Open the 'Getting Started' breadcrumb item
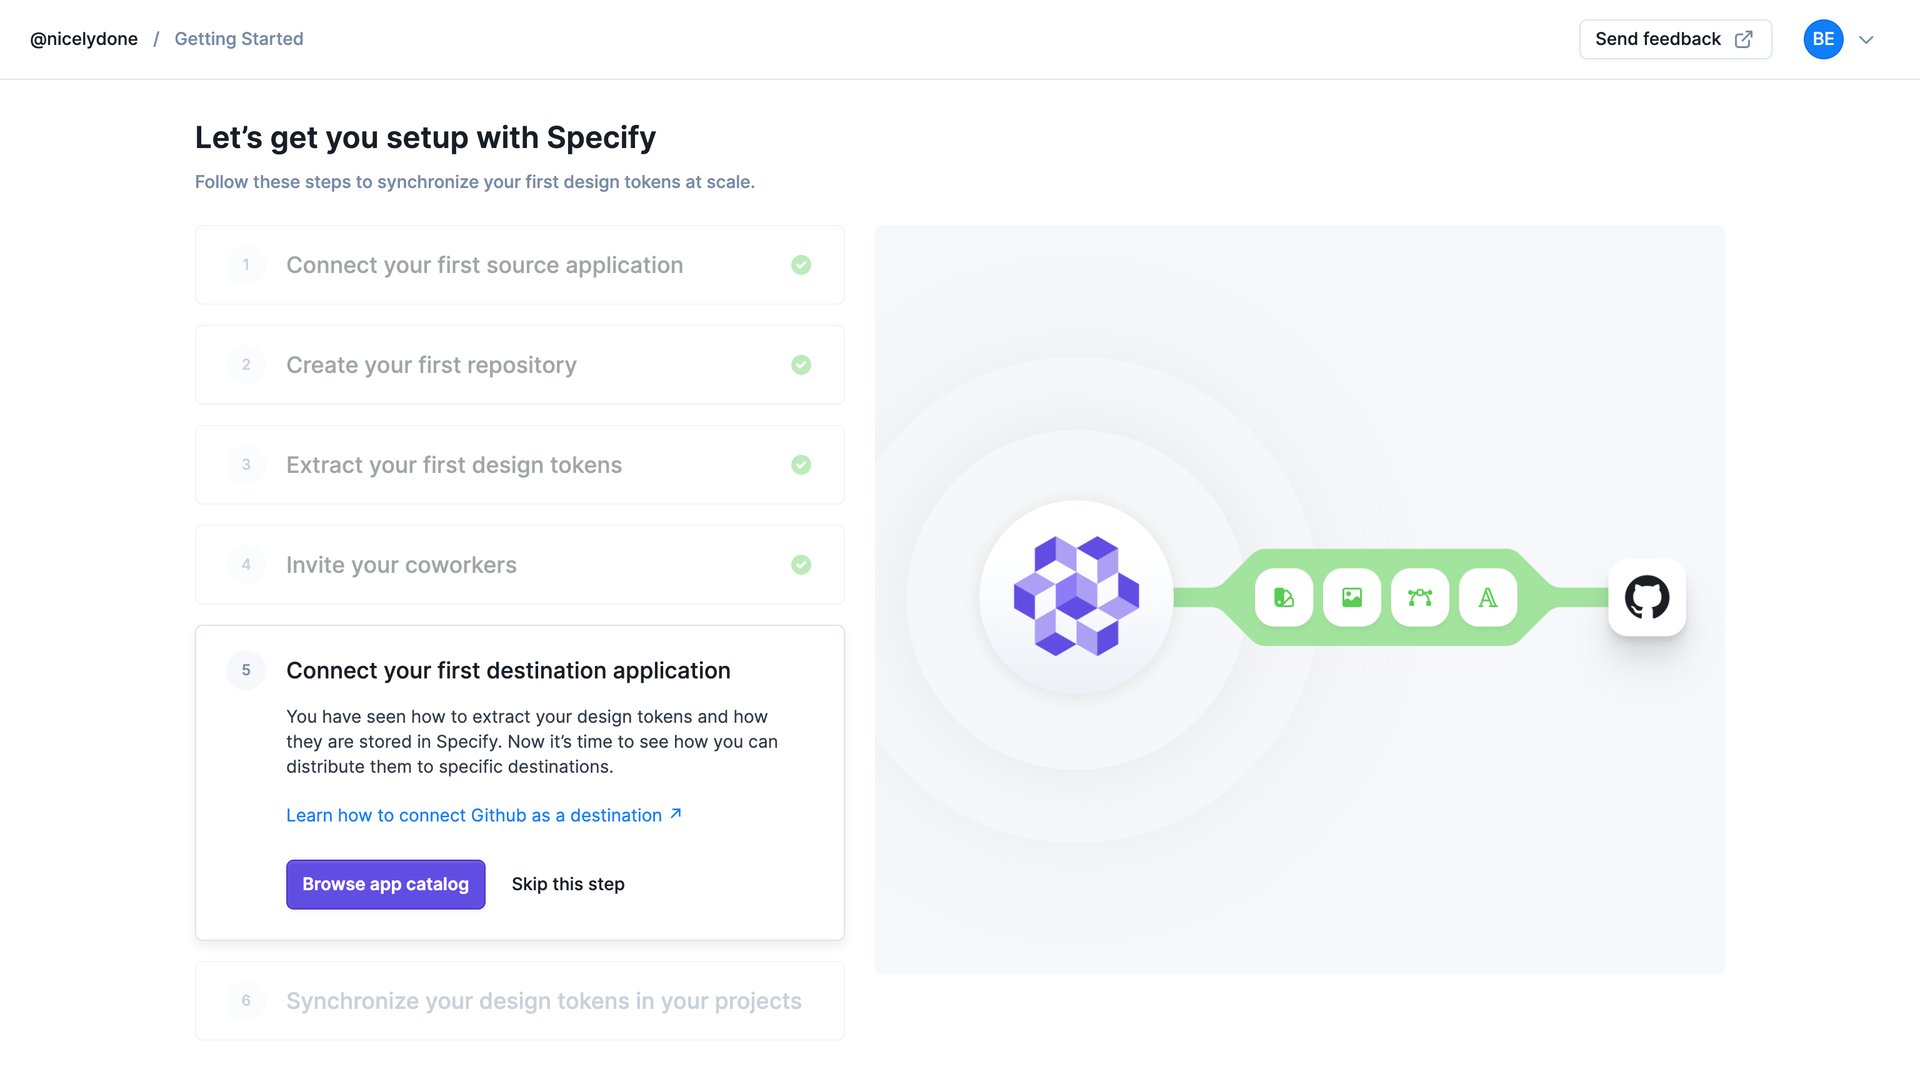Image resolution: width=1920 pixels, height=1077 pixels. point(238,38)
